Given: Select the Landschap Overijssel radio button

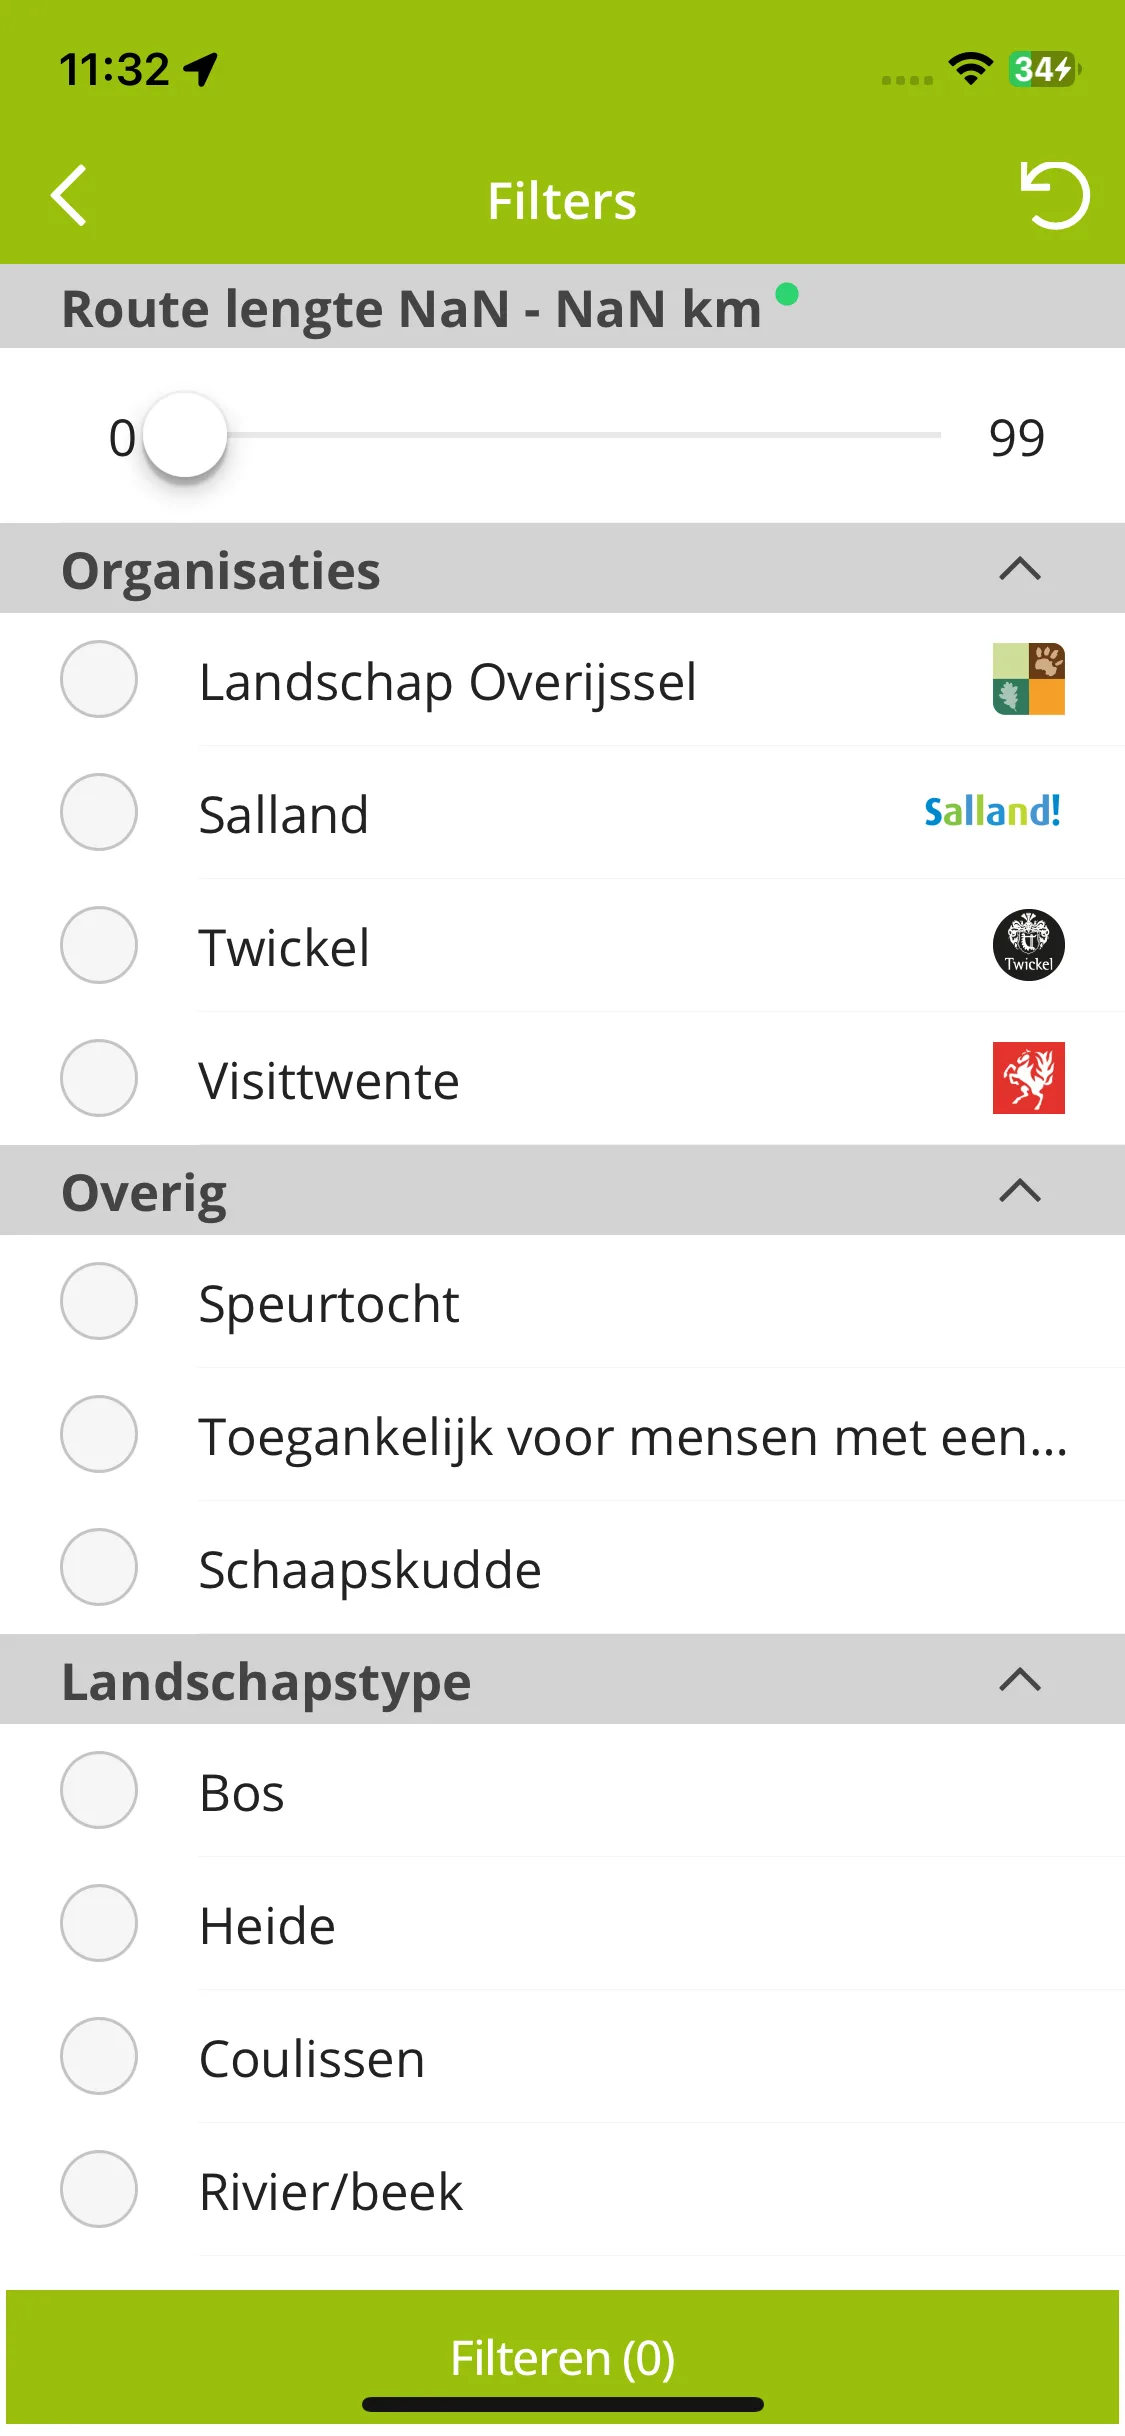Looking at the screenshot, I should [x=99, y=679].
